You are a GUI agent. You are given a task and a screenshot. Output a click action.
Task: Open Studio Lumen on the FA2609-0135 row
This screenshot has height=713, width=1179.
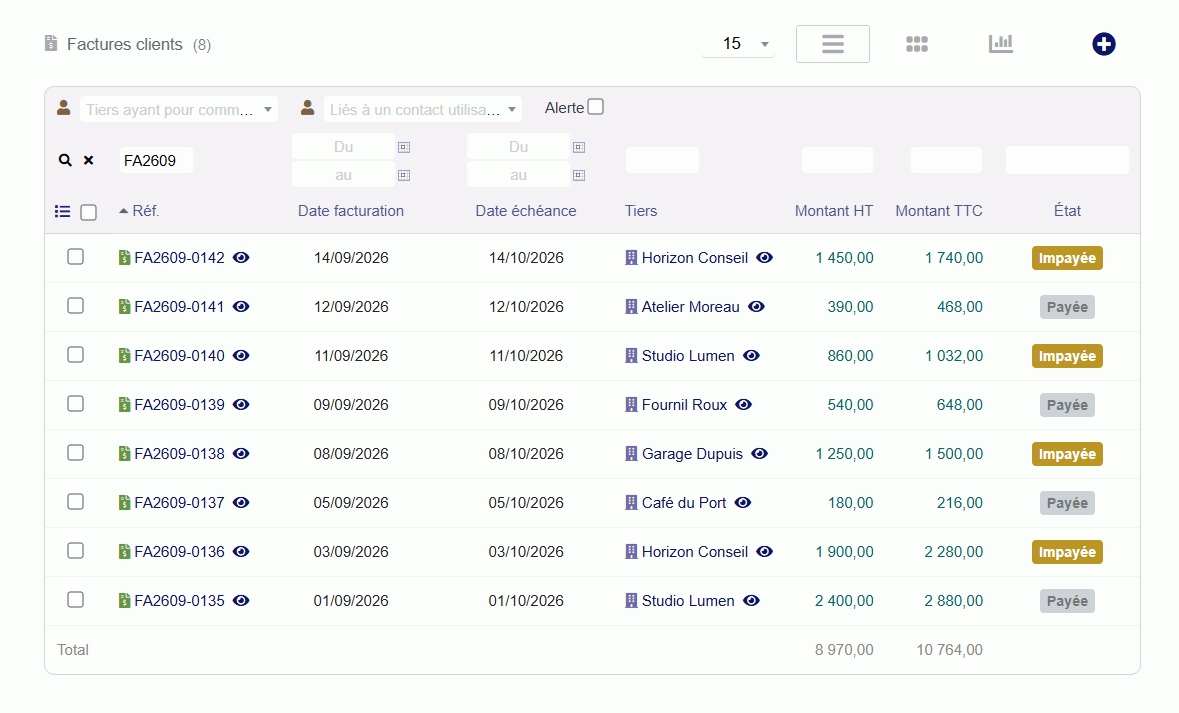tap(688, 600)
